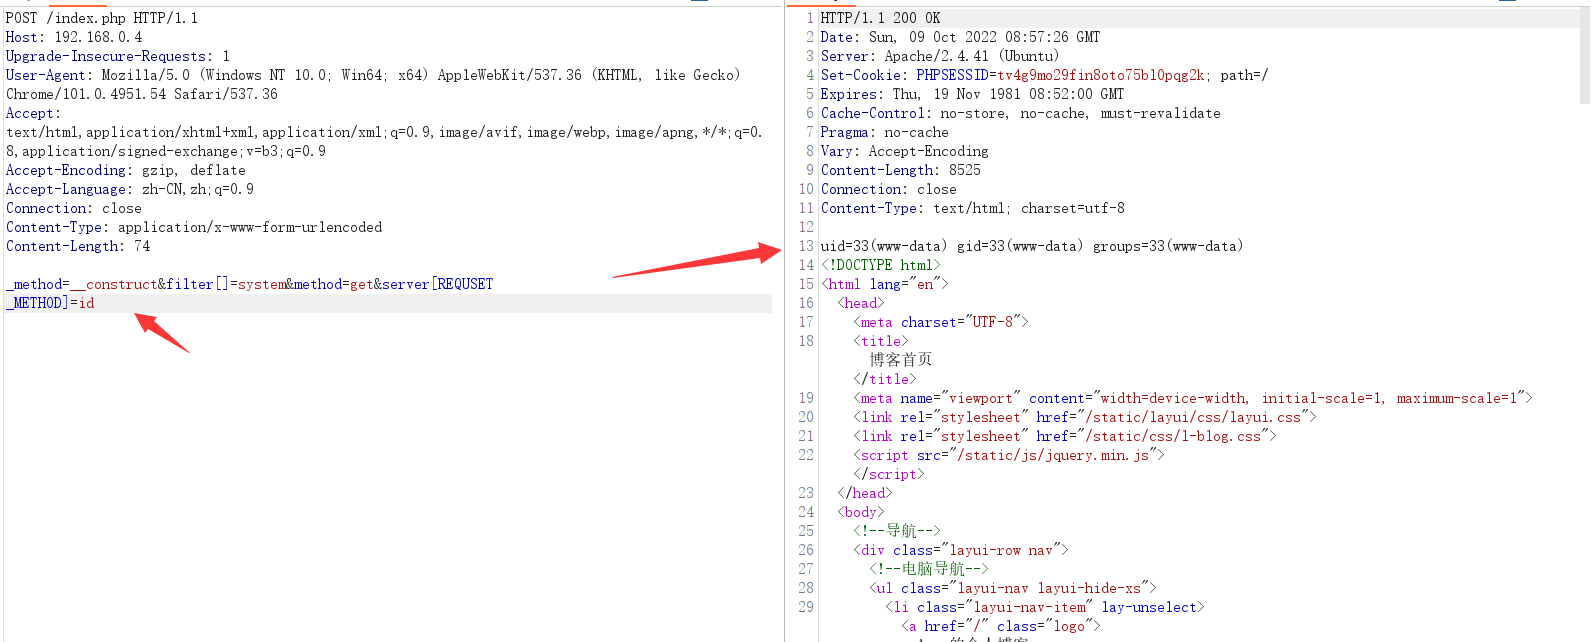
Task: Select the Date: Sun, 09 Oct 2022 header
Action: (x=960, y=37)
